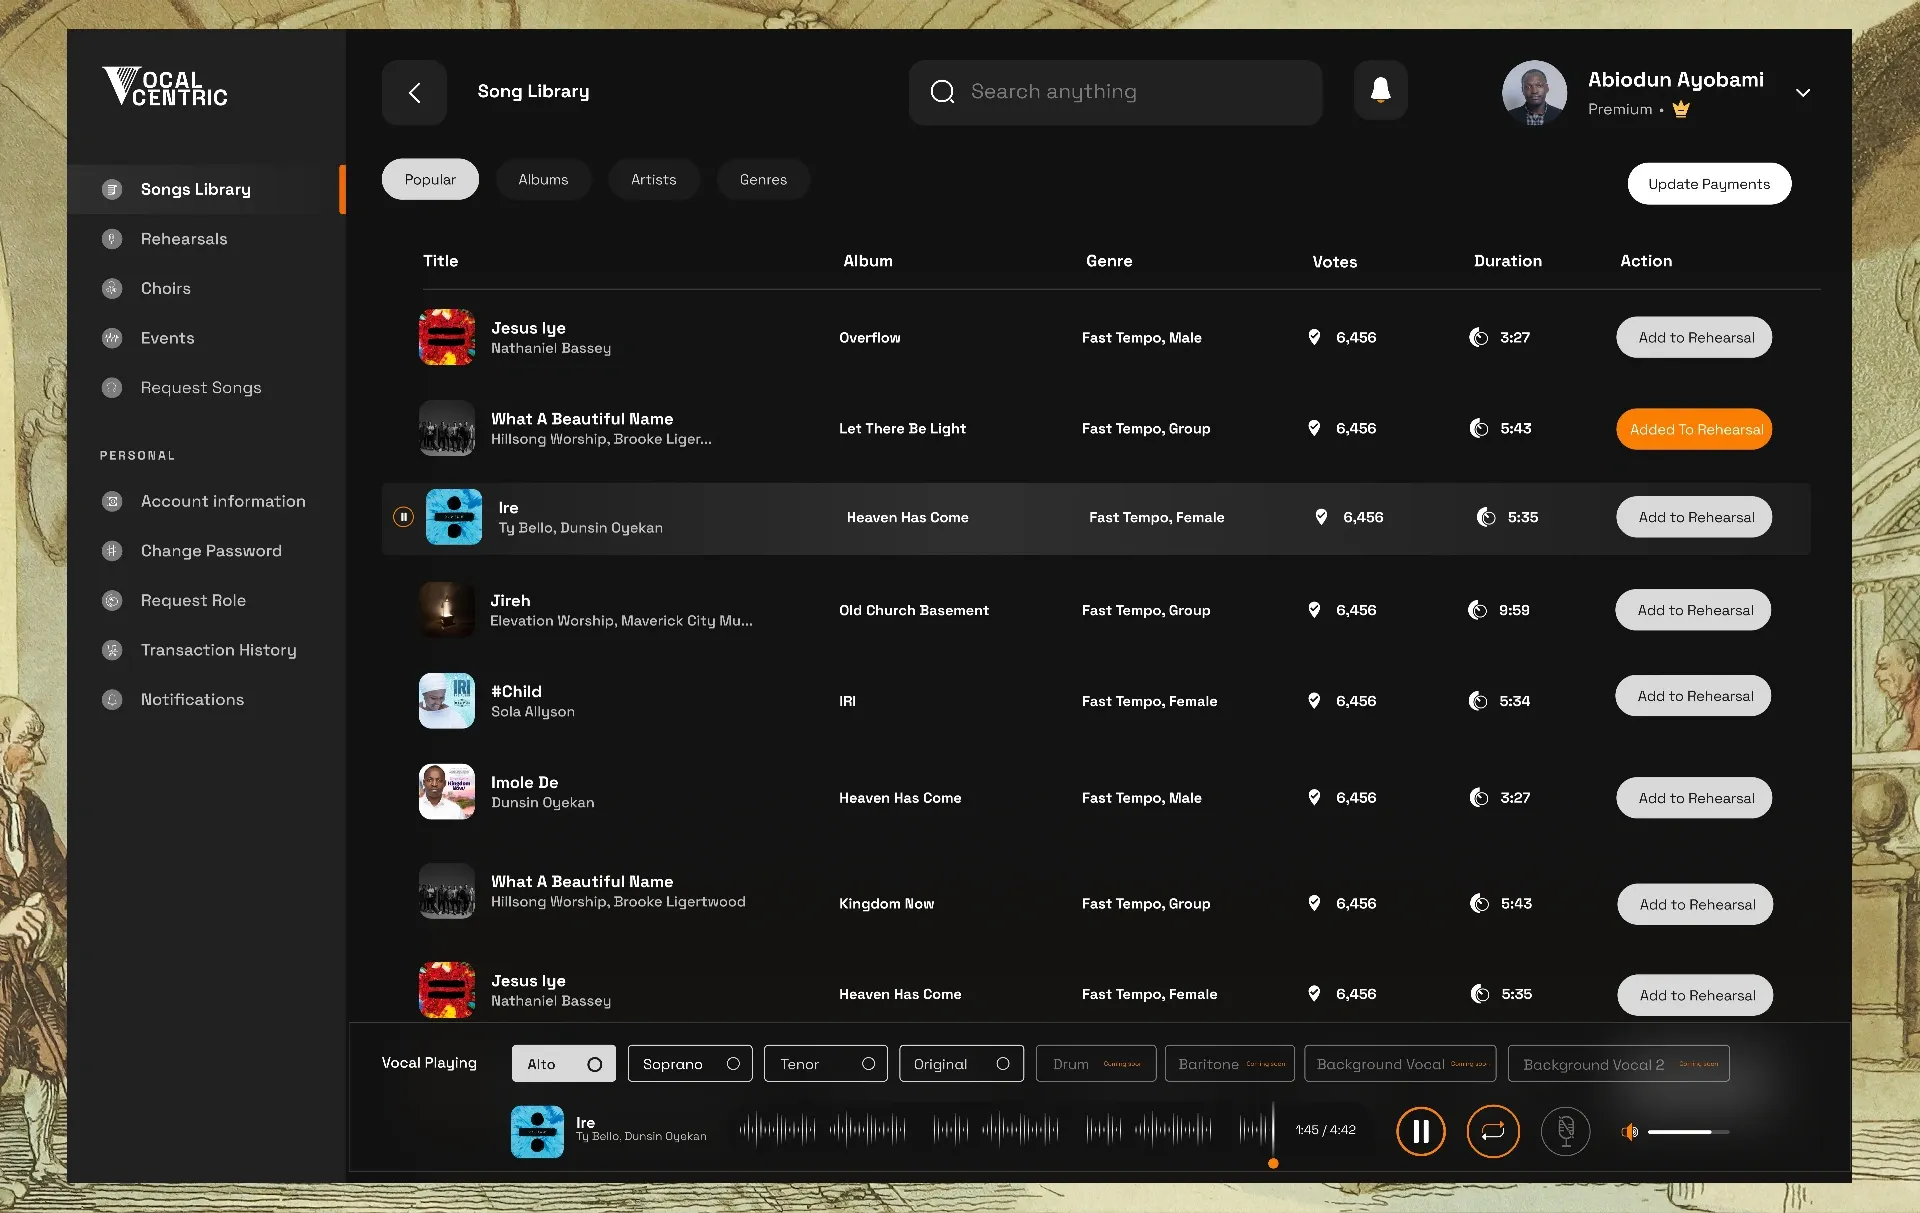The width and height of the screenshot is (1920, 1213).
Task: Add #Child to rehearsal
Action: tap(1693, 696)
